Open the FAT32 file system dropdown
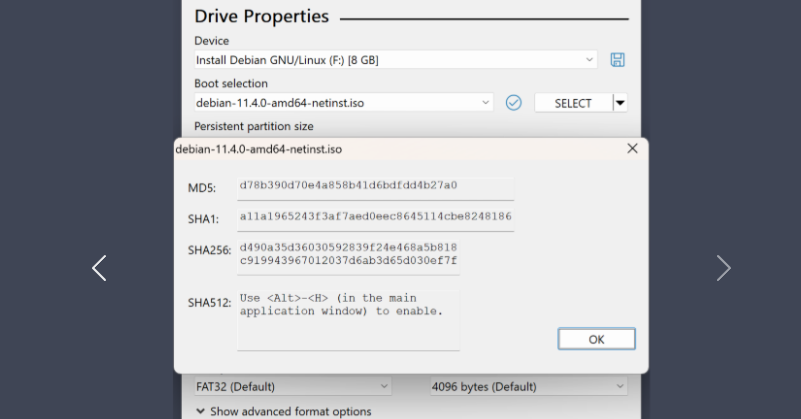This screenshot has width=801, height=419. [293, 386]
